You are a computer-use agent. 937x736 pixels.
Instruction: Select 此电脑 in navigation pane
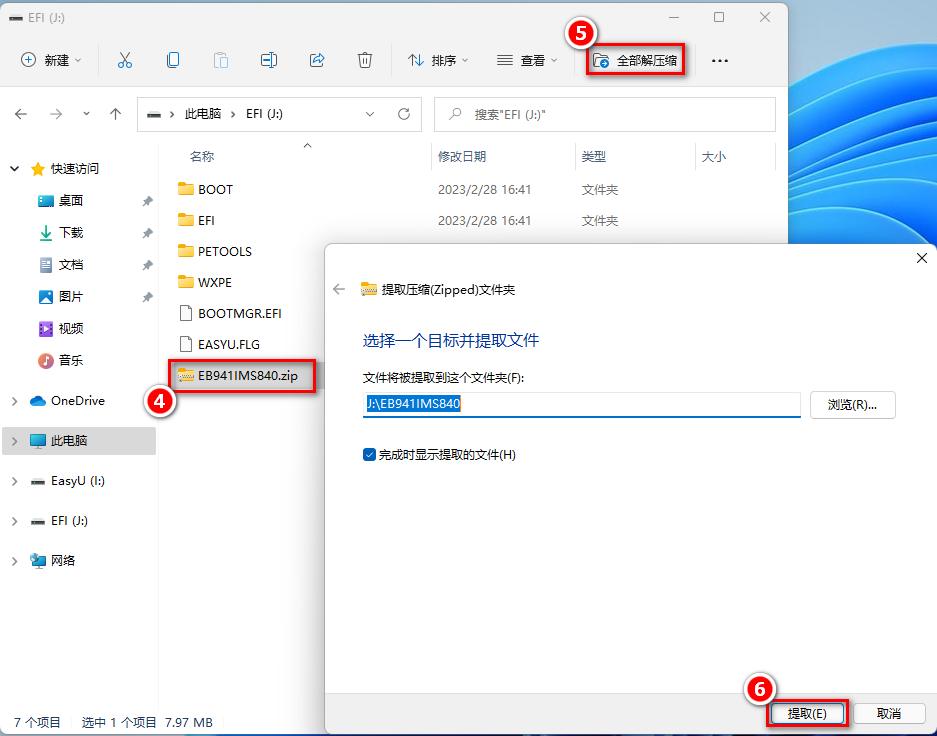coord(68,441)
